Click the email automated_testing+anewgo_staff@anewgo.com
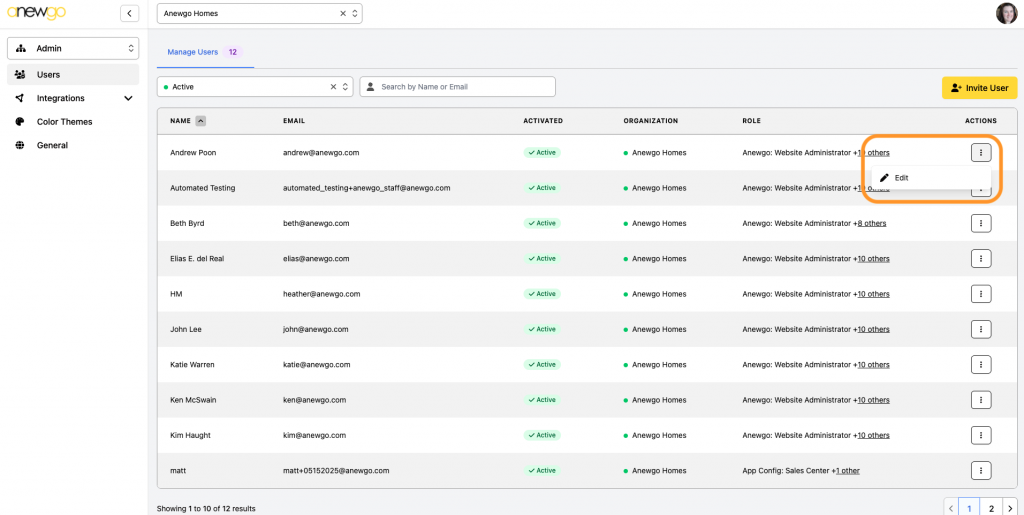Viewport: 1024px width, 515px height. 366,188
